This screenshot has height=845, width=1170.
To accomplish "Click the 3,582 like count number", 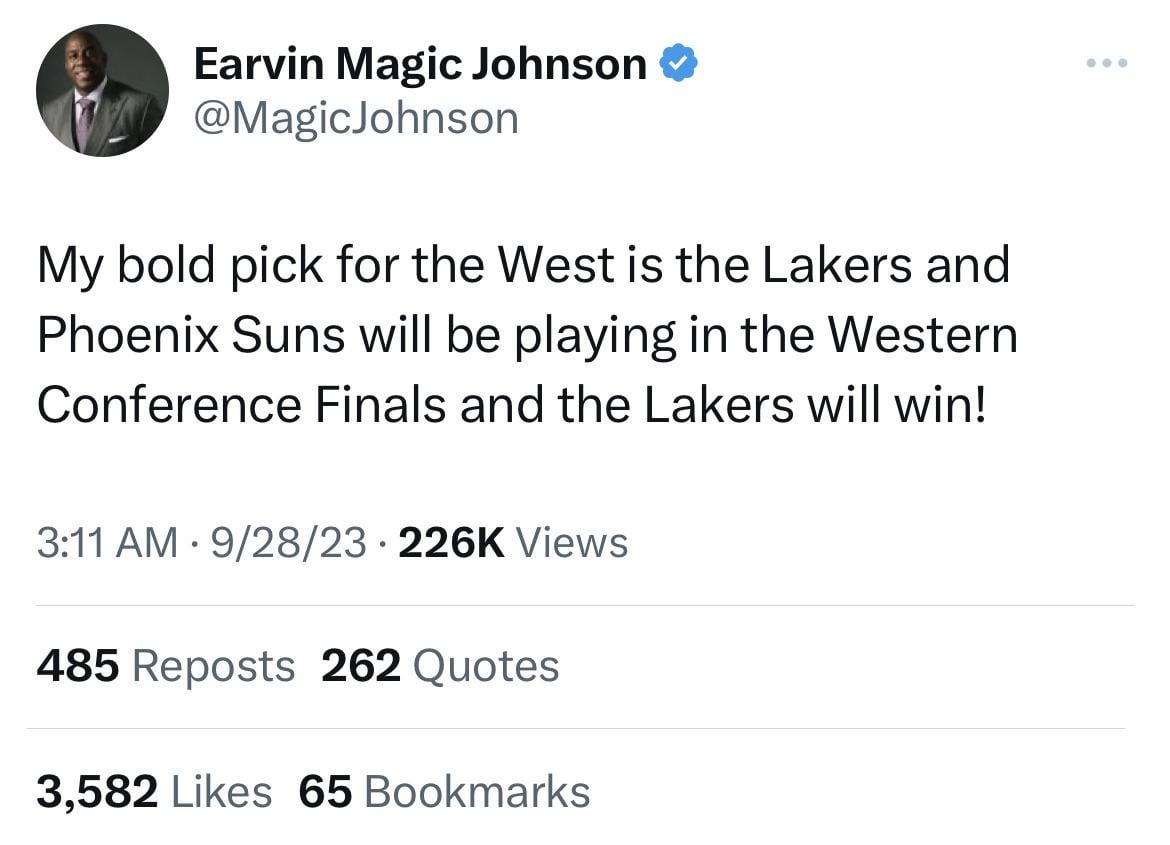I will [x=97, y=791].
